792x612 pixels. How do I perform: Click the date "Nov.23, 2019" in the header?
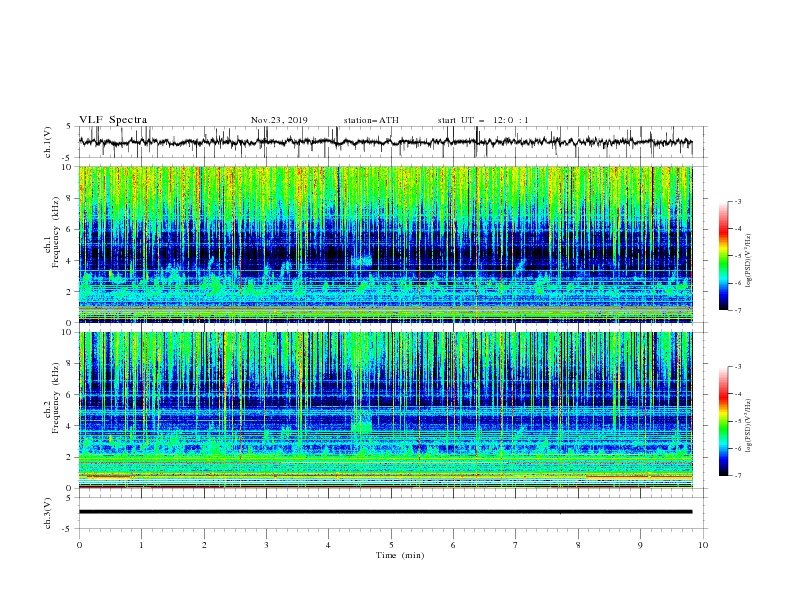(279, 120)
